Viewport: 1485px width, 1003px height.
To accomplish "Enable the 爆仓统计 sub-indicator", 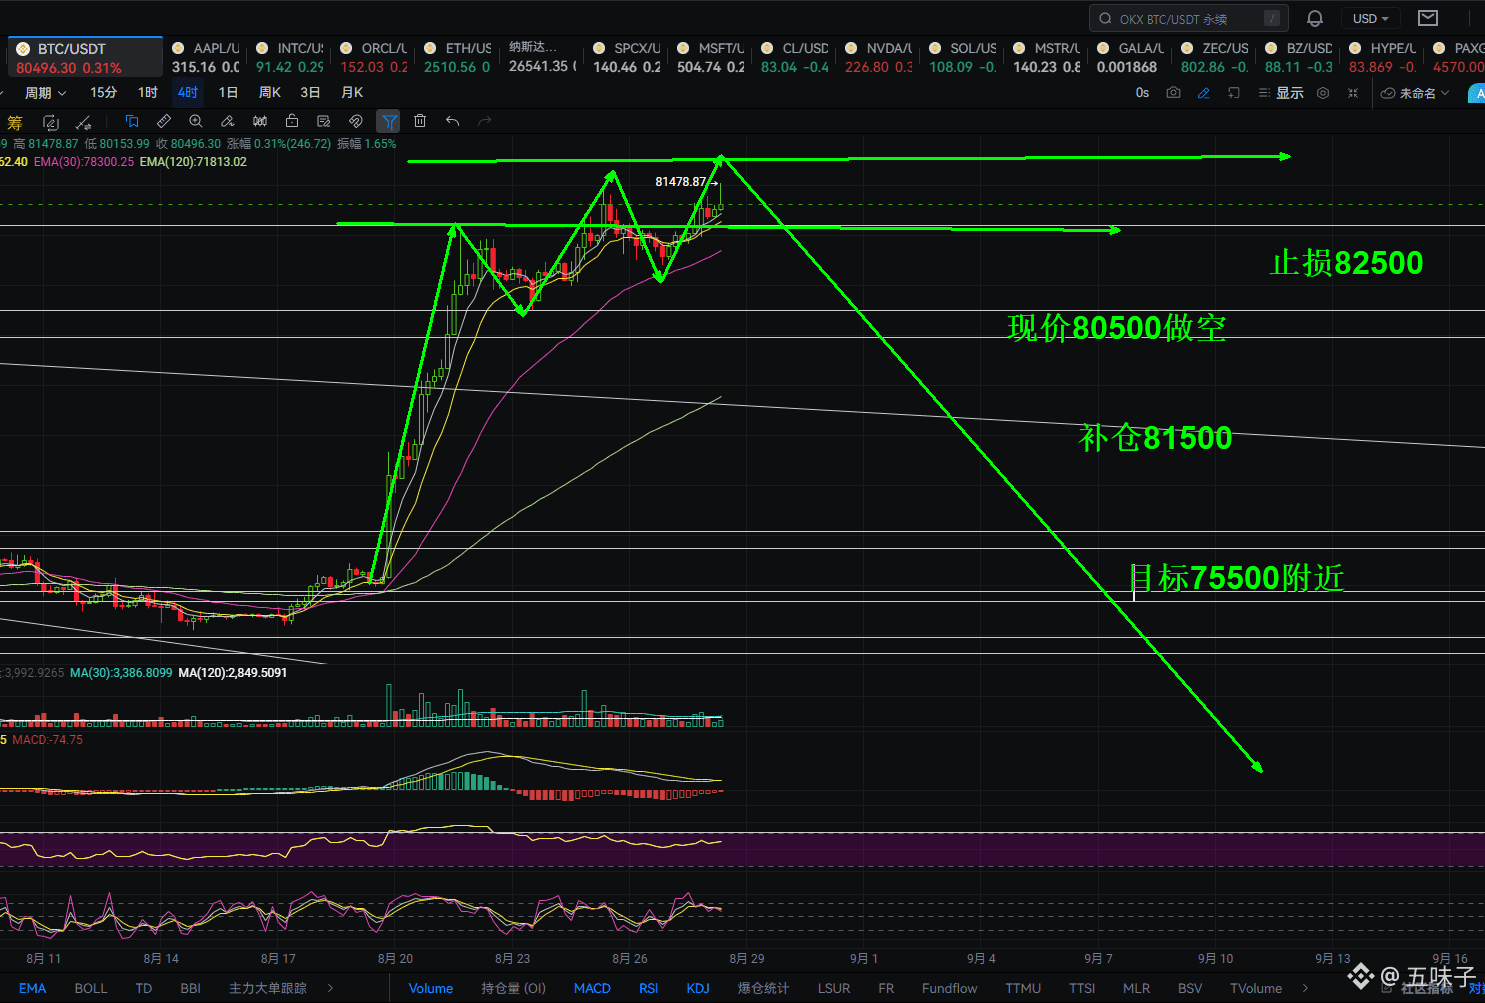I will click(x=763, y=988).
